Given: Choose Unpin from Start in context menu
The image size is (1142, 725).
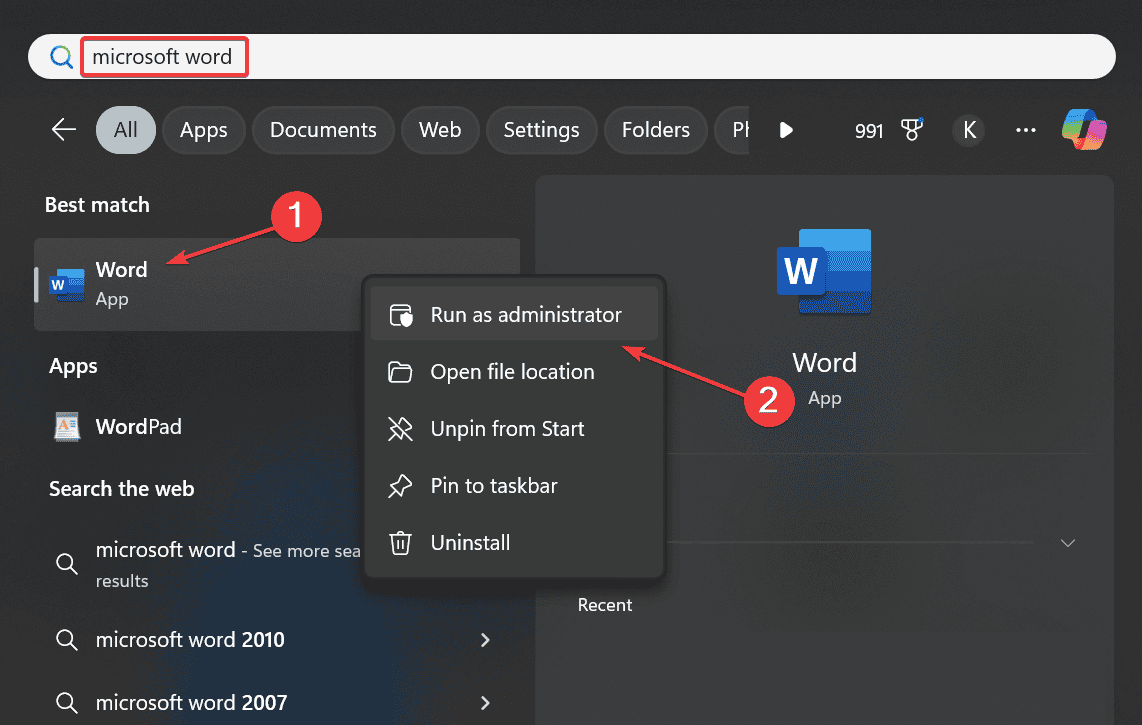Looking at the screenshot, I should [x=514, y=428].
